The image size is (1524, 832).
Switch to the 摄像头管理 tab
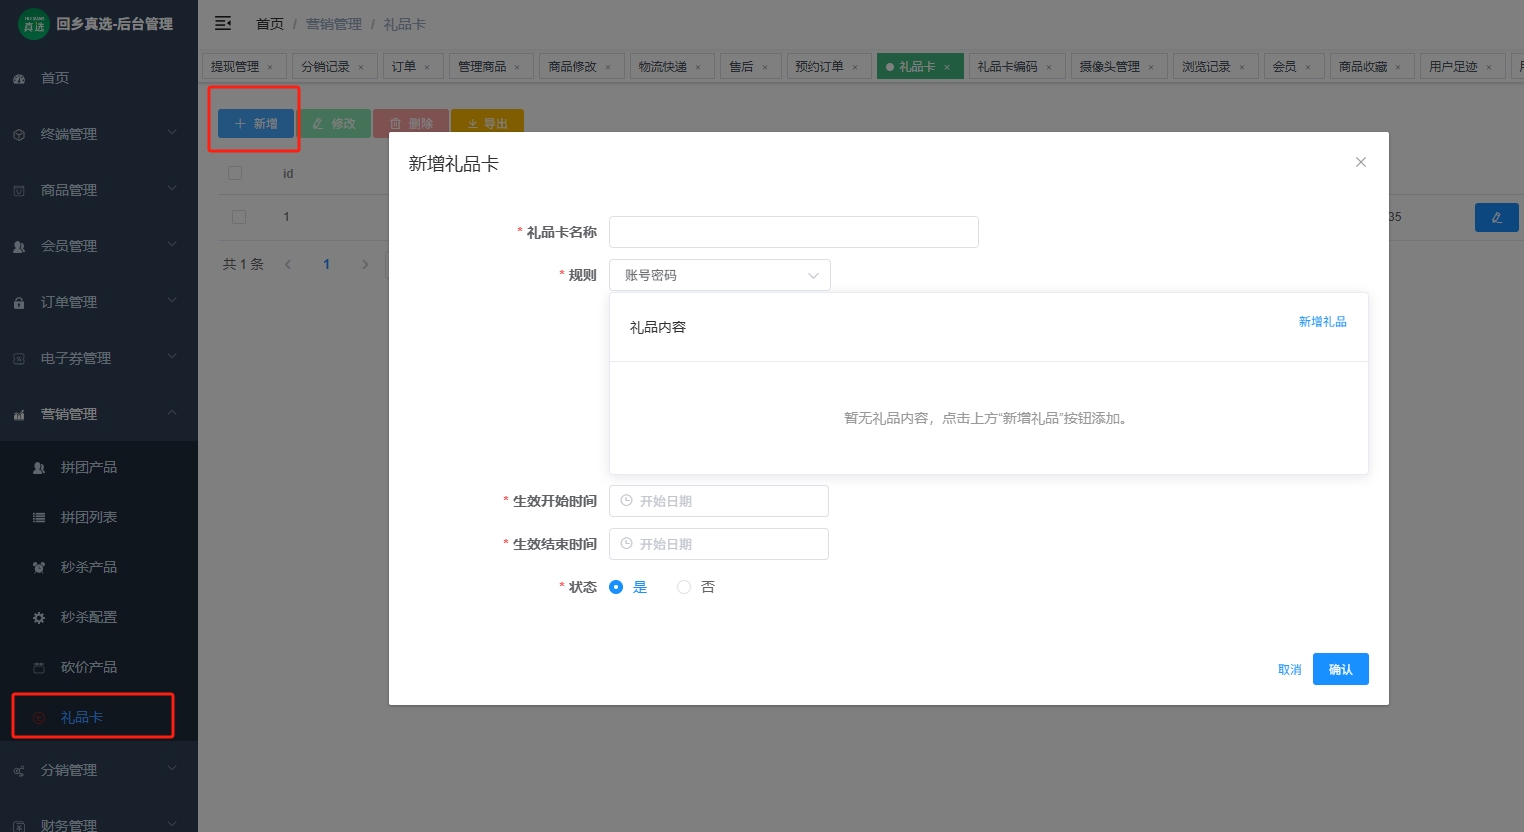click(1112, 65)
